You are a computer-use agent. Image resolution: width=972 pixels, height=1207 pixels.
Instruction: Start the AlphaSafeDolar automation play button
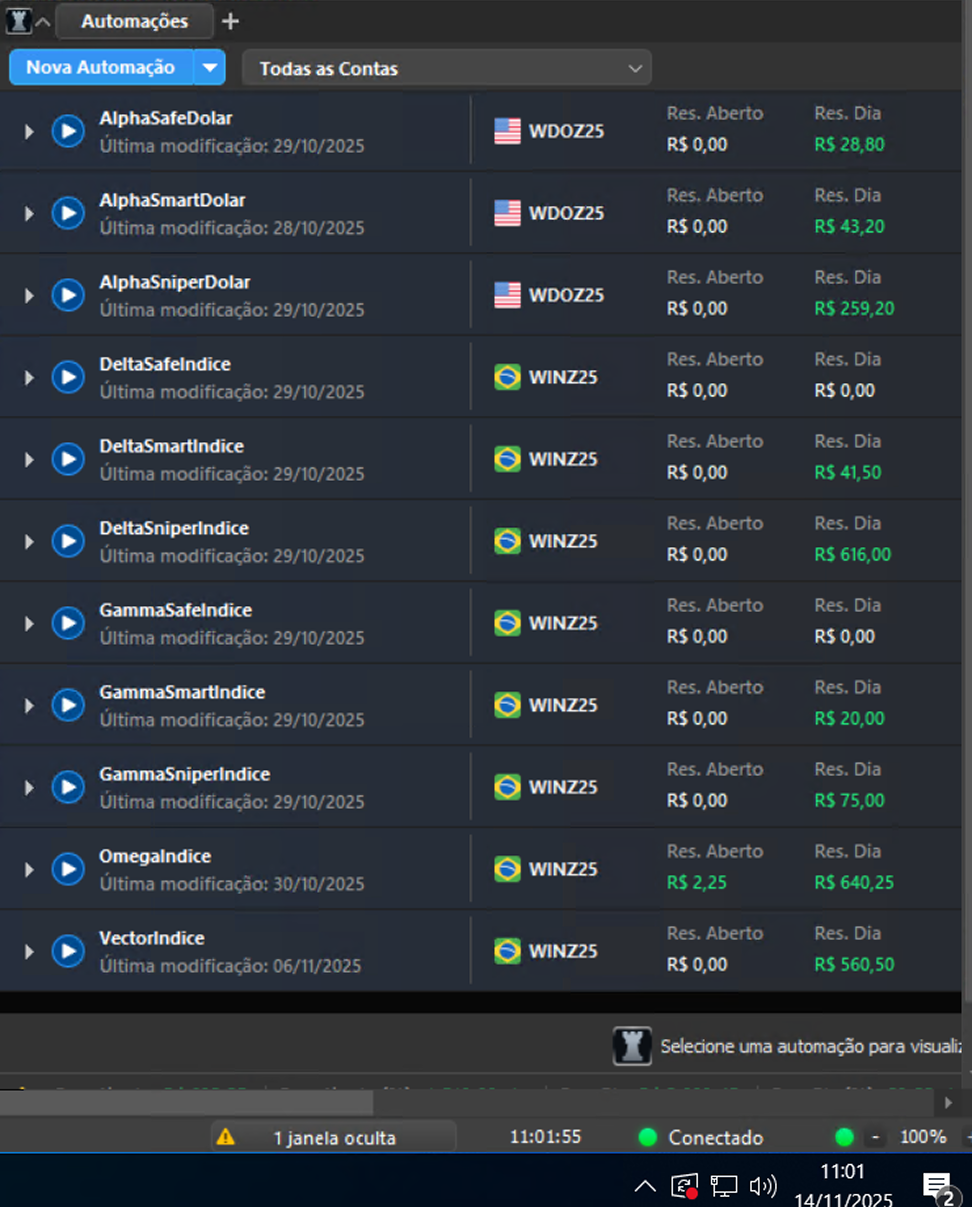point(68,131)
